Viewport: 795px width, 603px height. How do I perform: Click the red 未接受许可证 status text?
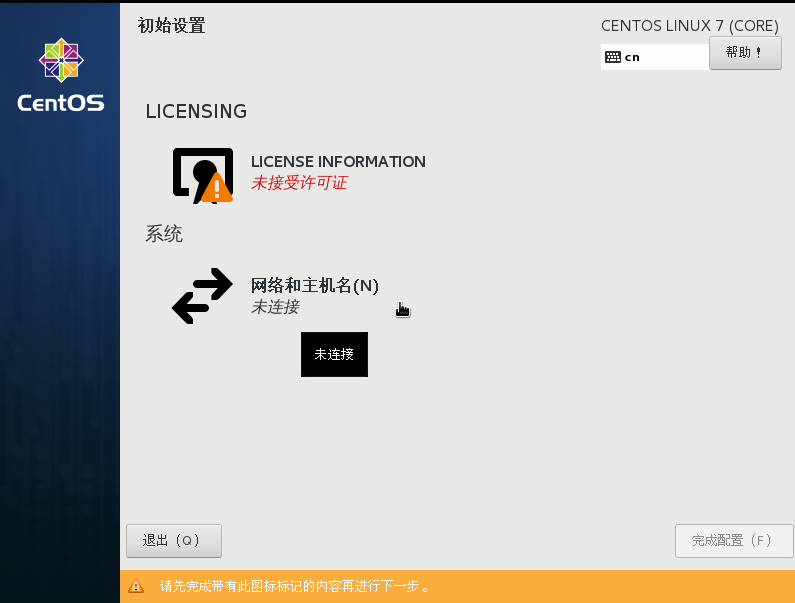pyautogui.click(x=299, y=183)
